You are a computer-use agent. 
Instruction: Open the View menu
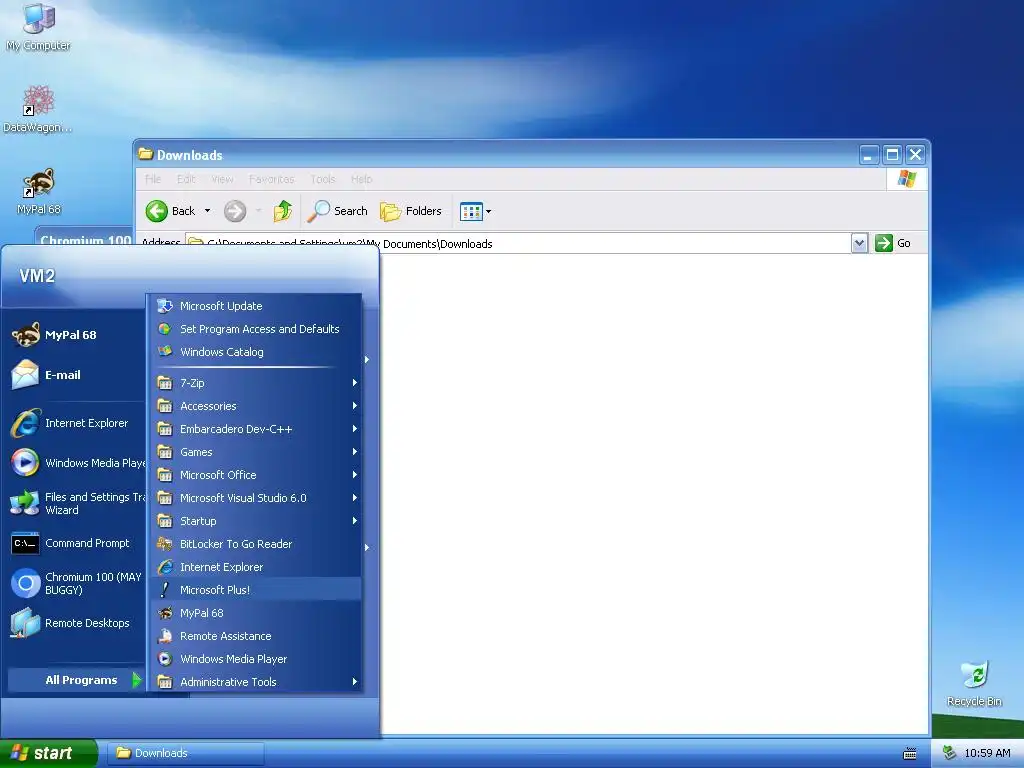pos(222,179)
